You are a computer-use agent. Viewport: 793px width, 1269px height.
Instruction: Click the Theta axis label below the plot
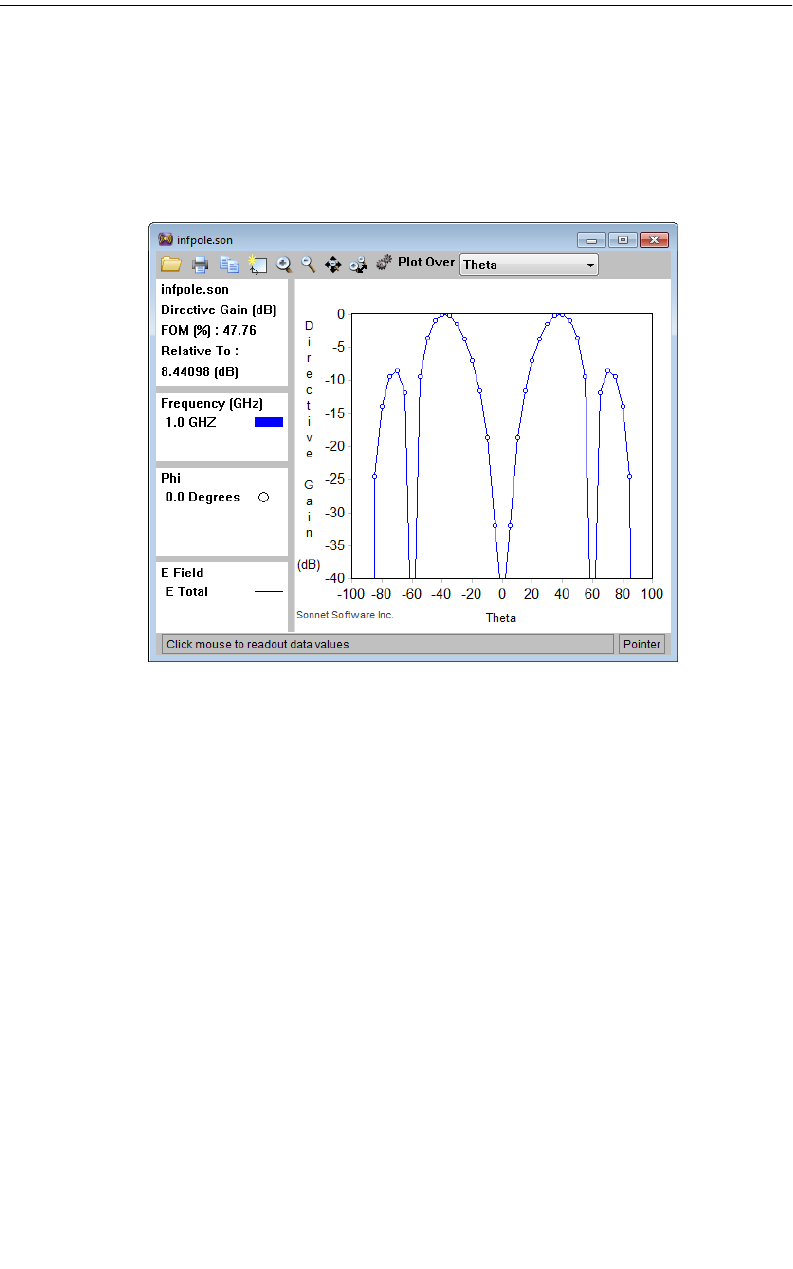pos(501,618)
